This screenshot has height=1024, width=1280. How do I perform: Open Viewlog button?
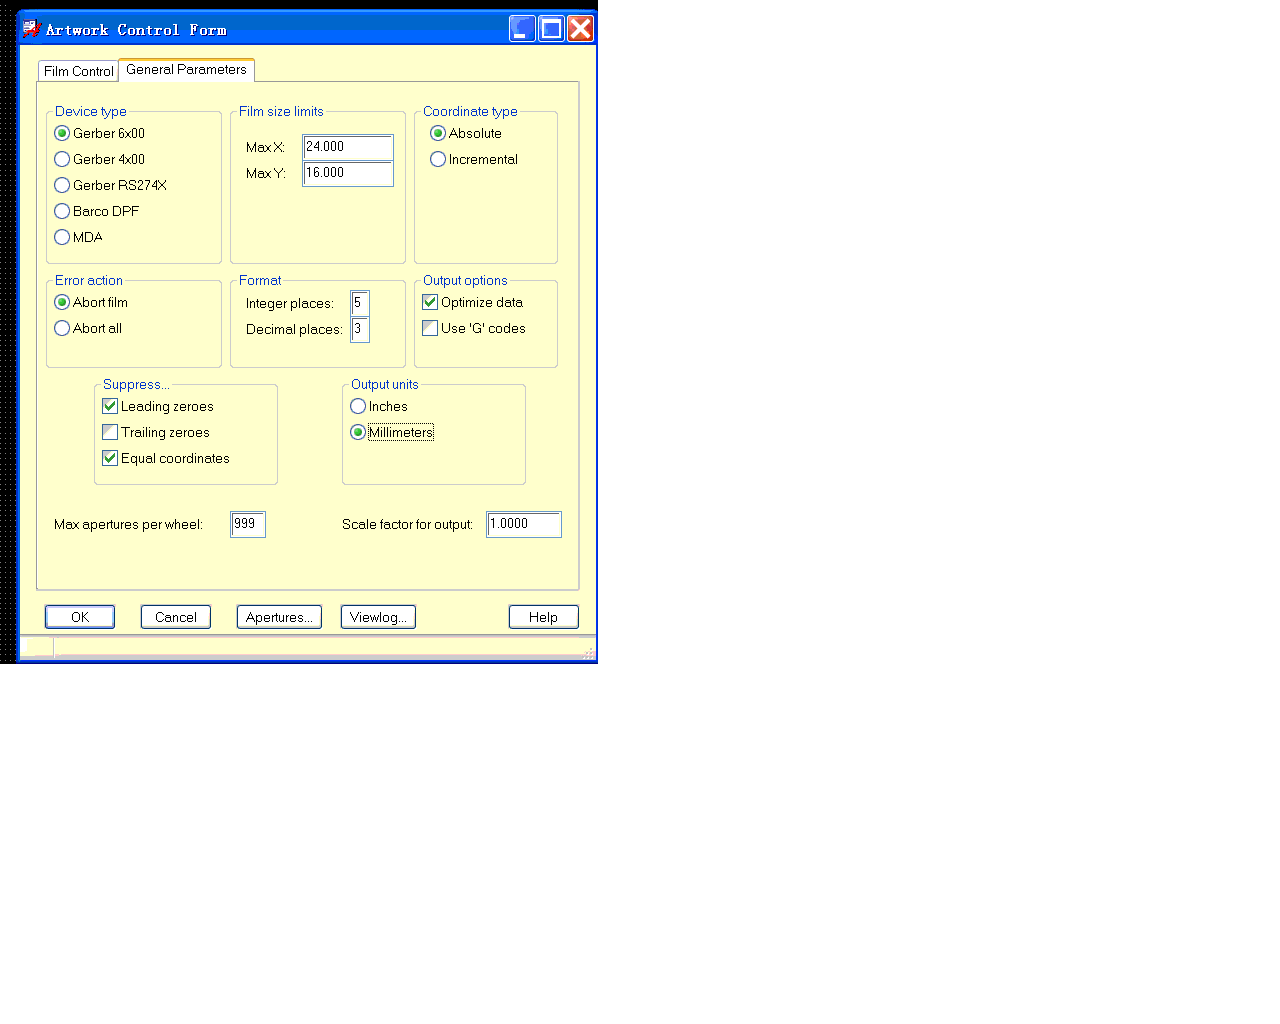pos(378,617)
